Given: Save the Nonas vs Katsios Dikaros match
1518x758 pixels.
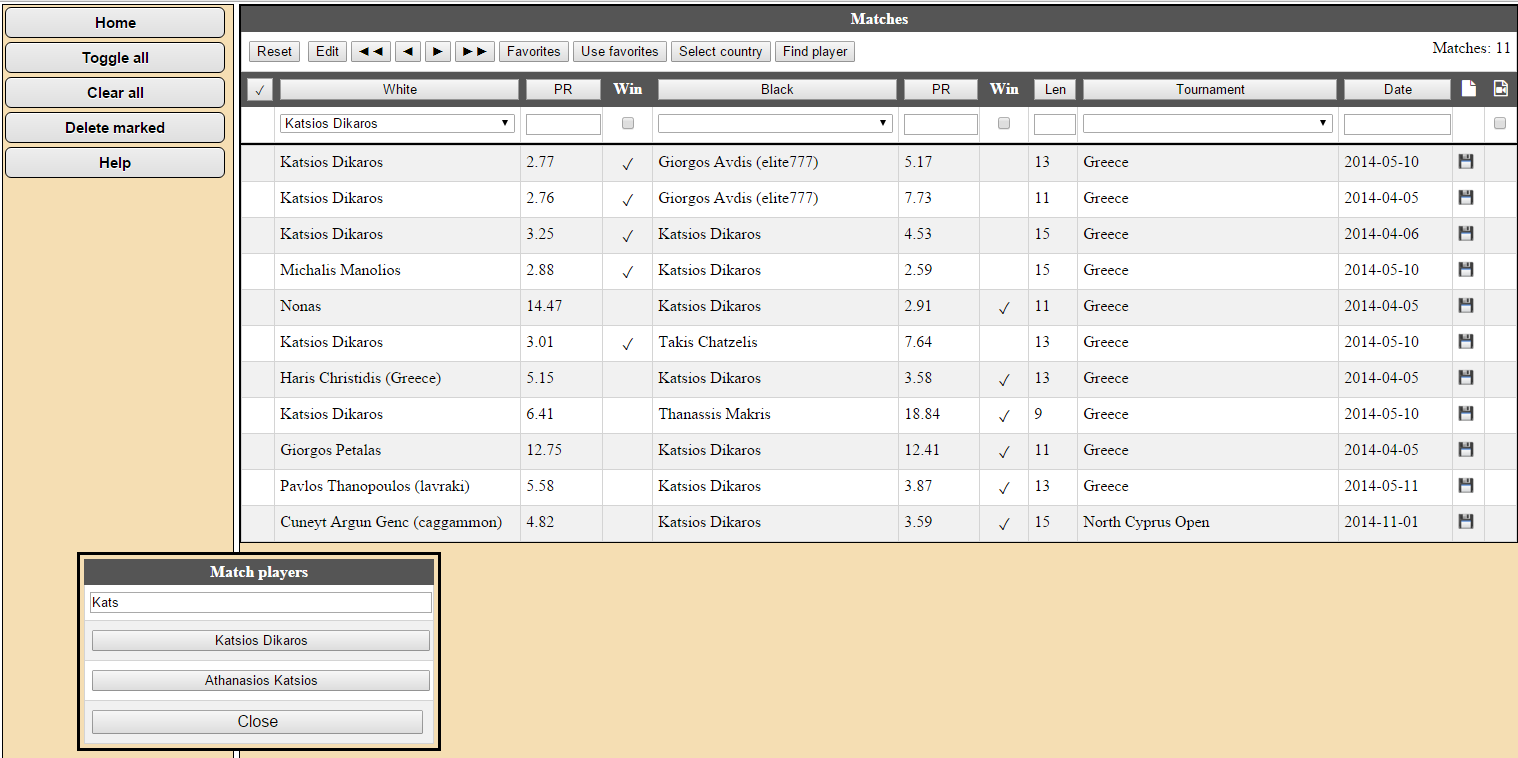Looking at the screenshot, I should [x=1466, y=306].
